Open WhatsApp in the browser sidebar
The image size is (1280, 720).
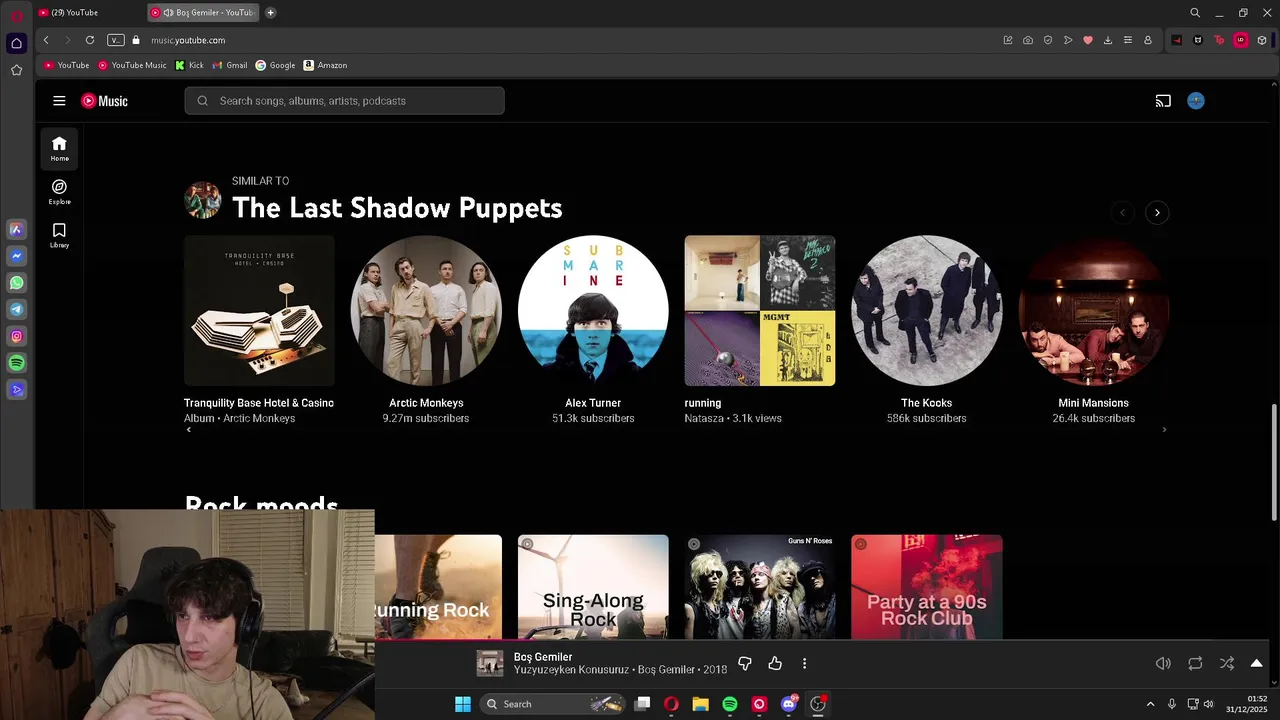point(17,283)
